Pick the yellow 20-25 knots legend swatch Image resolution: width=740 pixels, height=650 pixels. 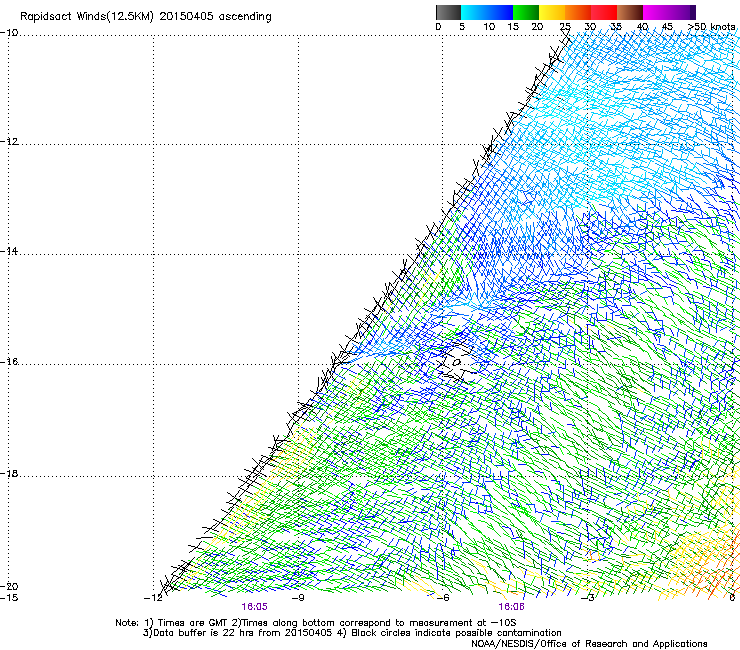(552, 12)
